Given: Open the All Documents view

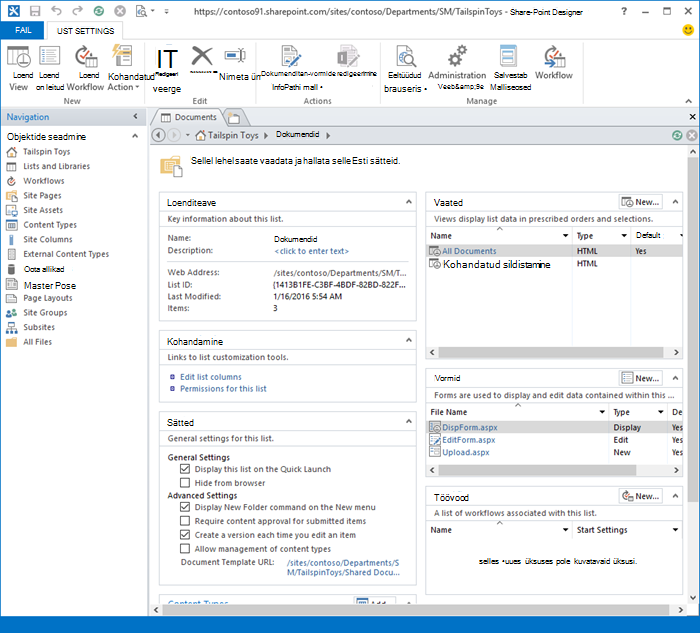Looking at the screenshot, I should click(x=469, y=251).
